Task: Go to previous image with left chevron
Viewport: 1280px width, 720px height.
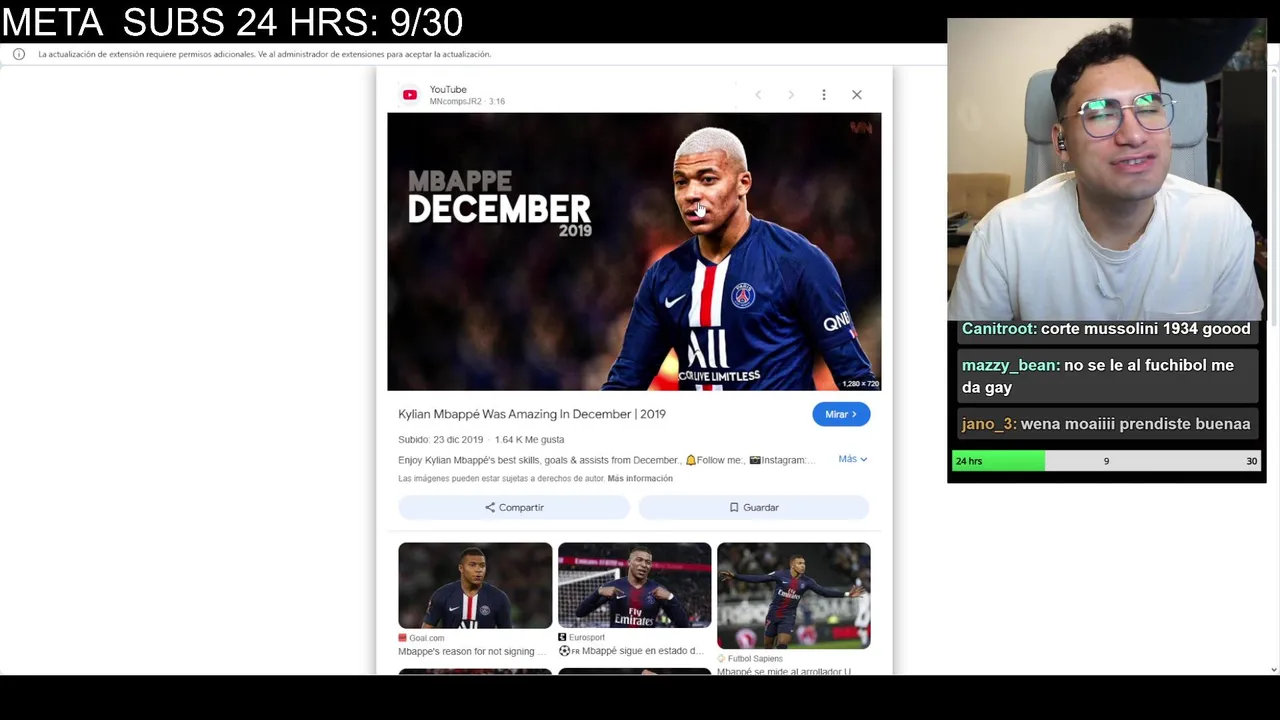Action: [x=758, y=95]
